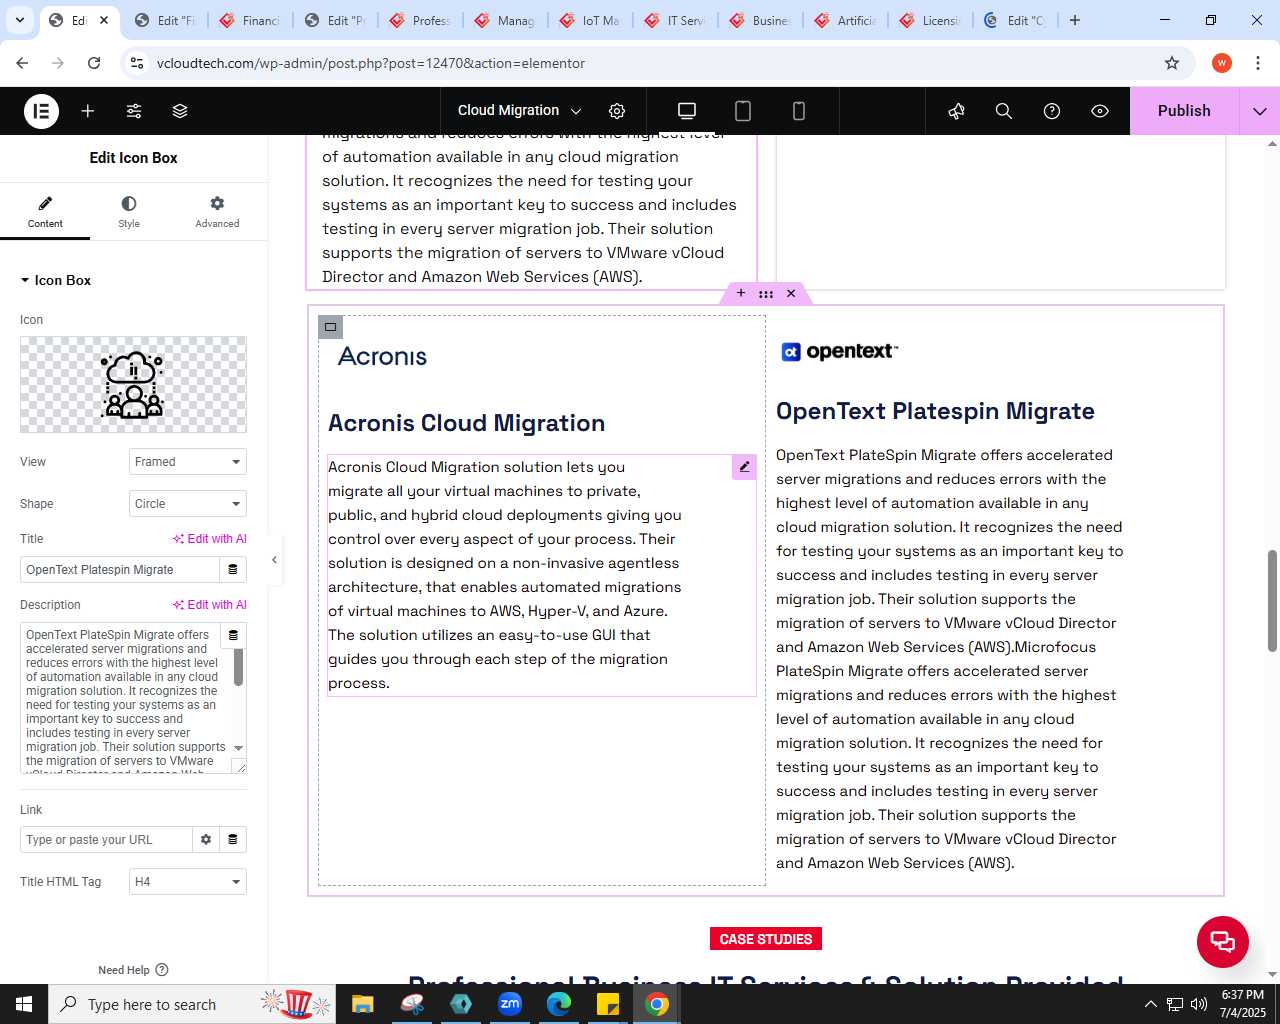Screen dimensions: 1280x1024
Task: Click the Acronis column container handle
Action: 330,327
